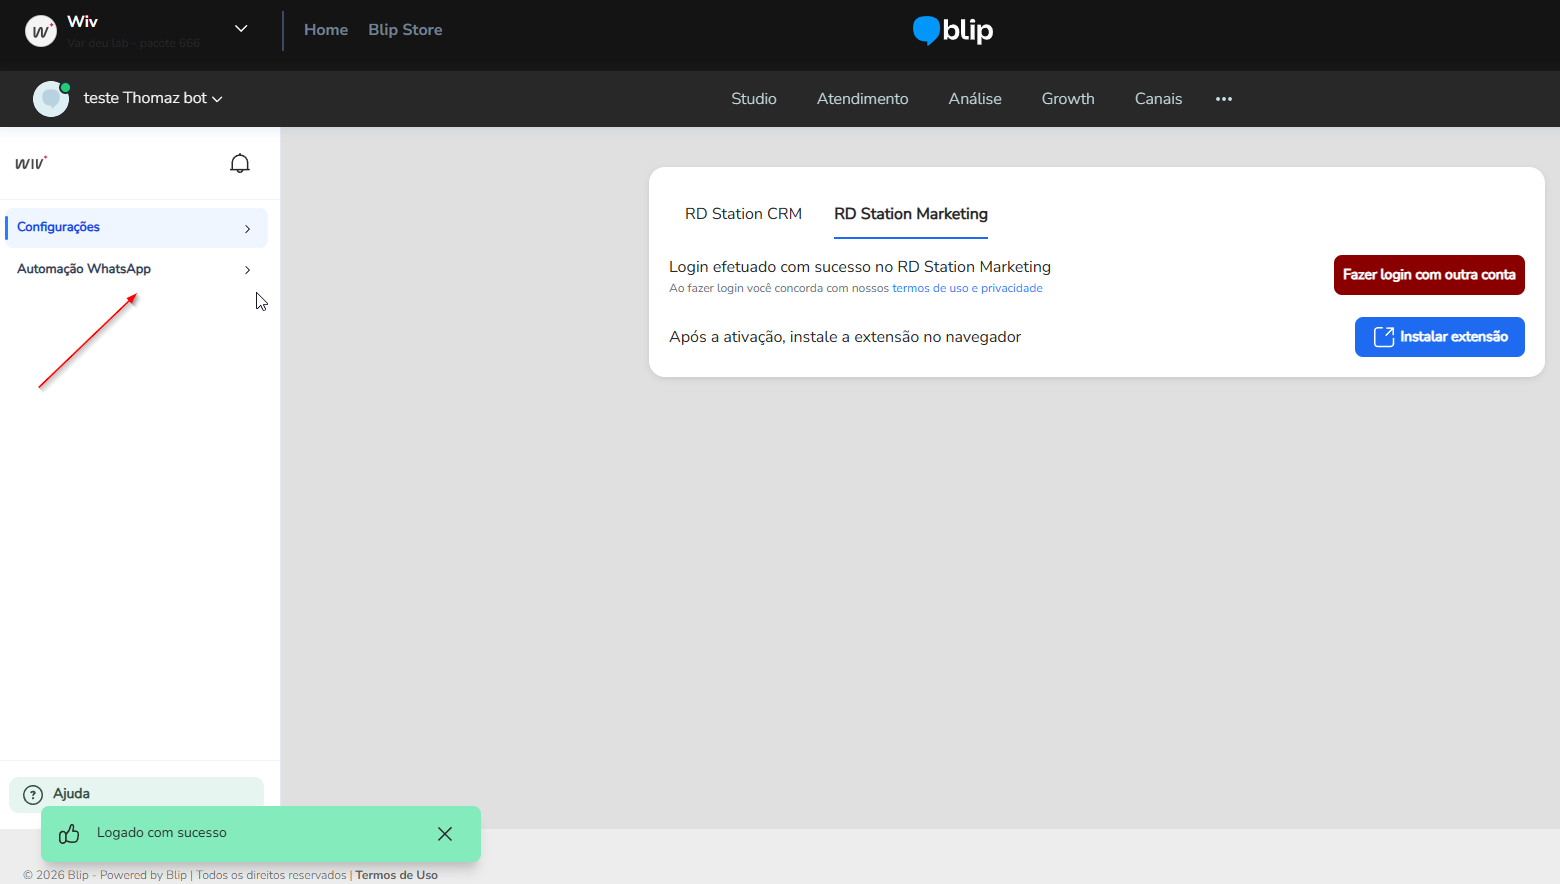The height and width of the screenshot is (884, 1560).
Task: Click the Após a ativação instruction text
Action: pyautogui.click(x=845, y=337)
